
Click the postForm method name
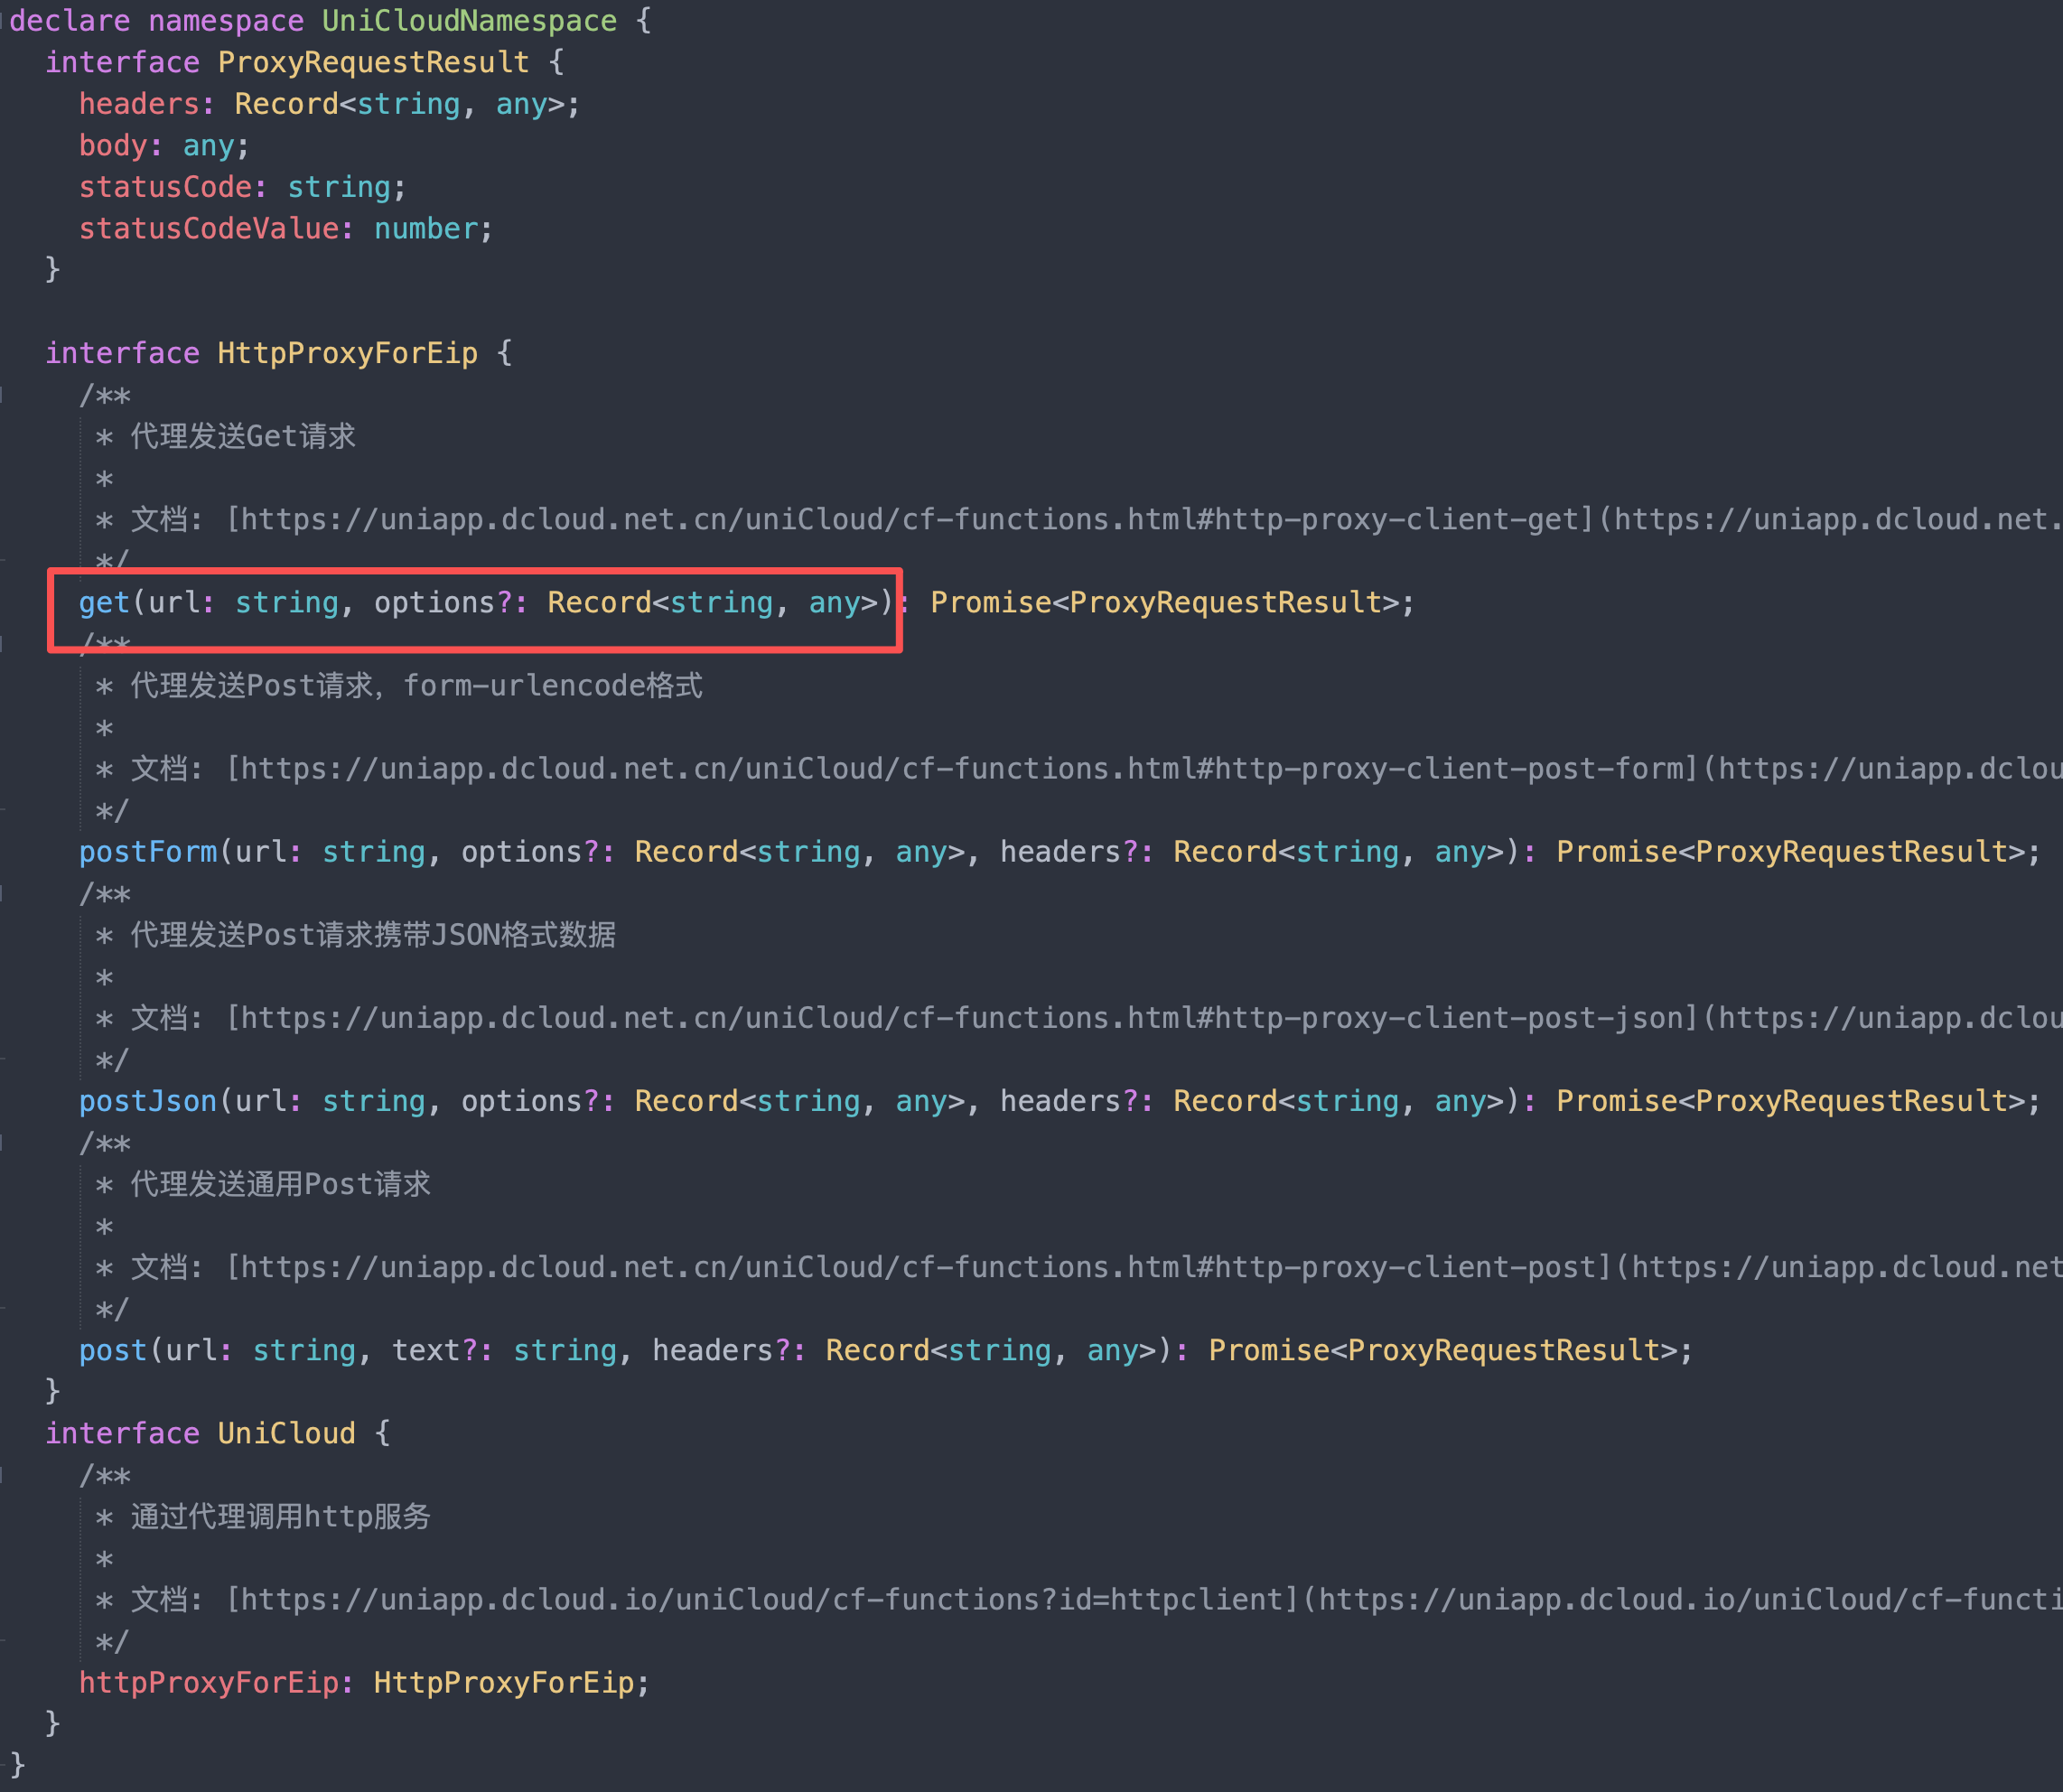(x=148, y=852)
